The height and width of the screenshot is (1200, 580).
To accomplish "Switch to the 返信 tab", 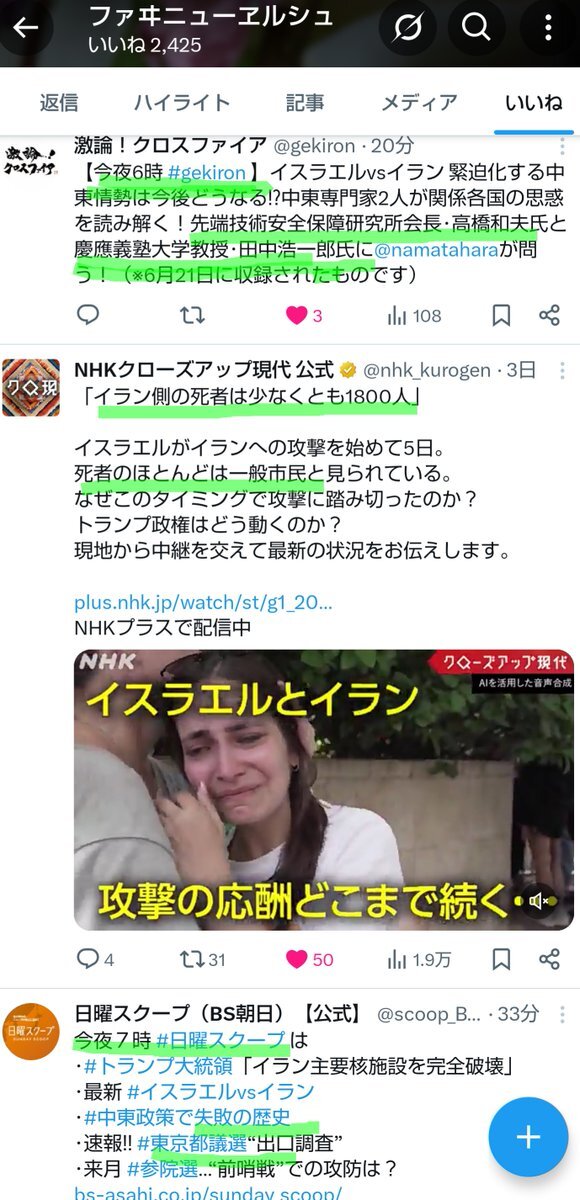I will pyautogui.click(x=58, y=102).
